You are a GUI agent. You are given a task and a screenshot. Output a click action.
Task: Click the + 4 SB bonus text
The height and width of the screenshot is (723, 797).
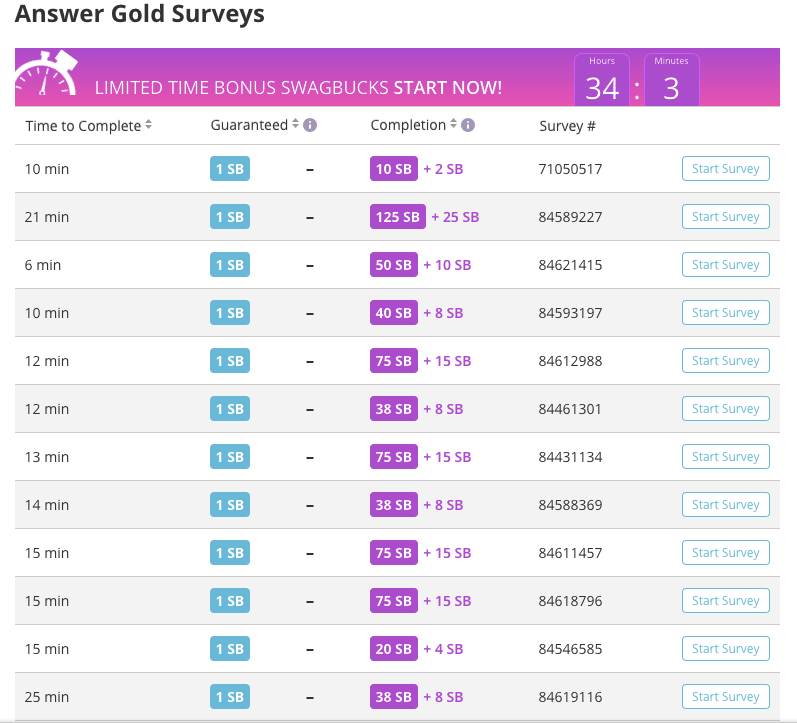(443, 649)
